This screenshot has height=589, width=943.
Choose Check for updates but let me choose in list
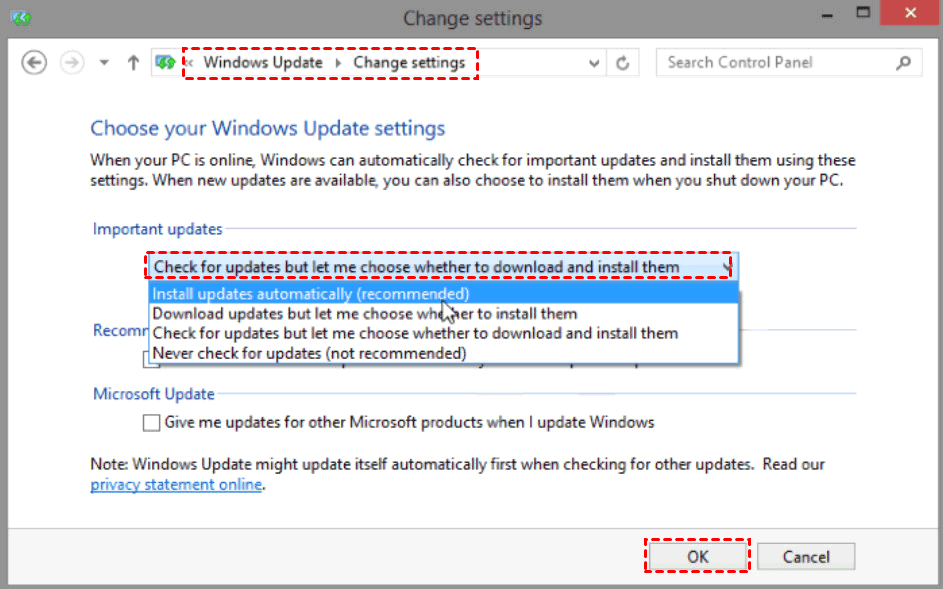tap(443, 333)
